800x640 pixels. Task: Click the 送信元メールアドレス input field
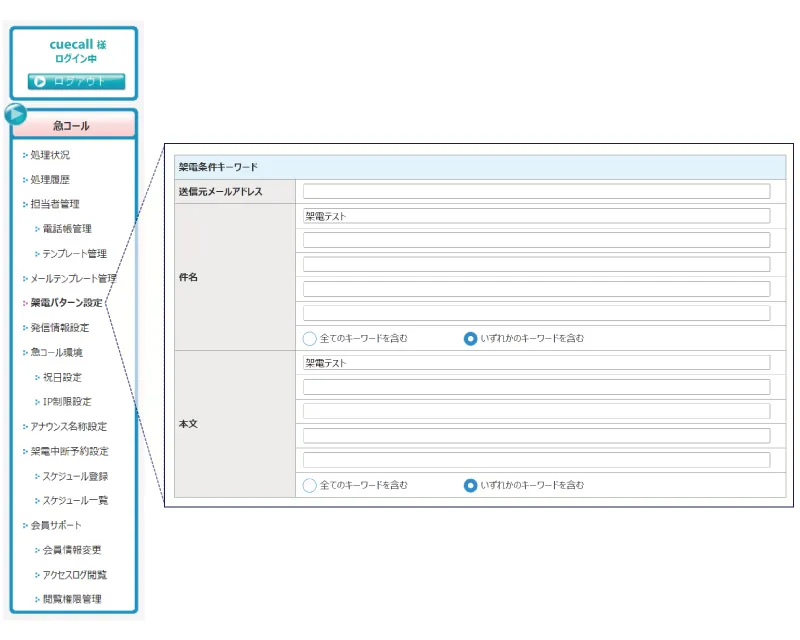click(x=536, y=191)
